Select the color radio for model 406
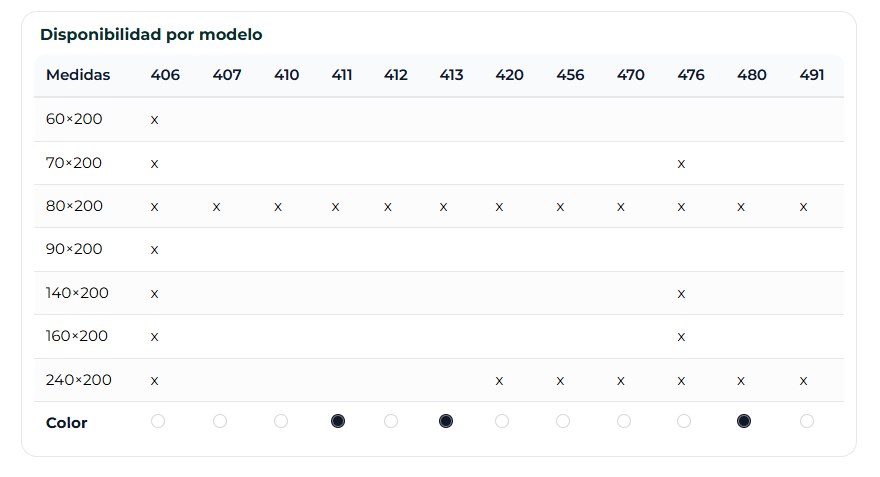Viewport: 880px width, 477px height. 158,421
